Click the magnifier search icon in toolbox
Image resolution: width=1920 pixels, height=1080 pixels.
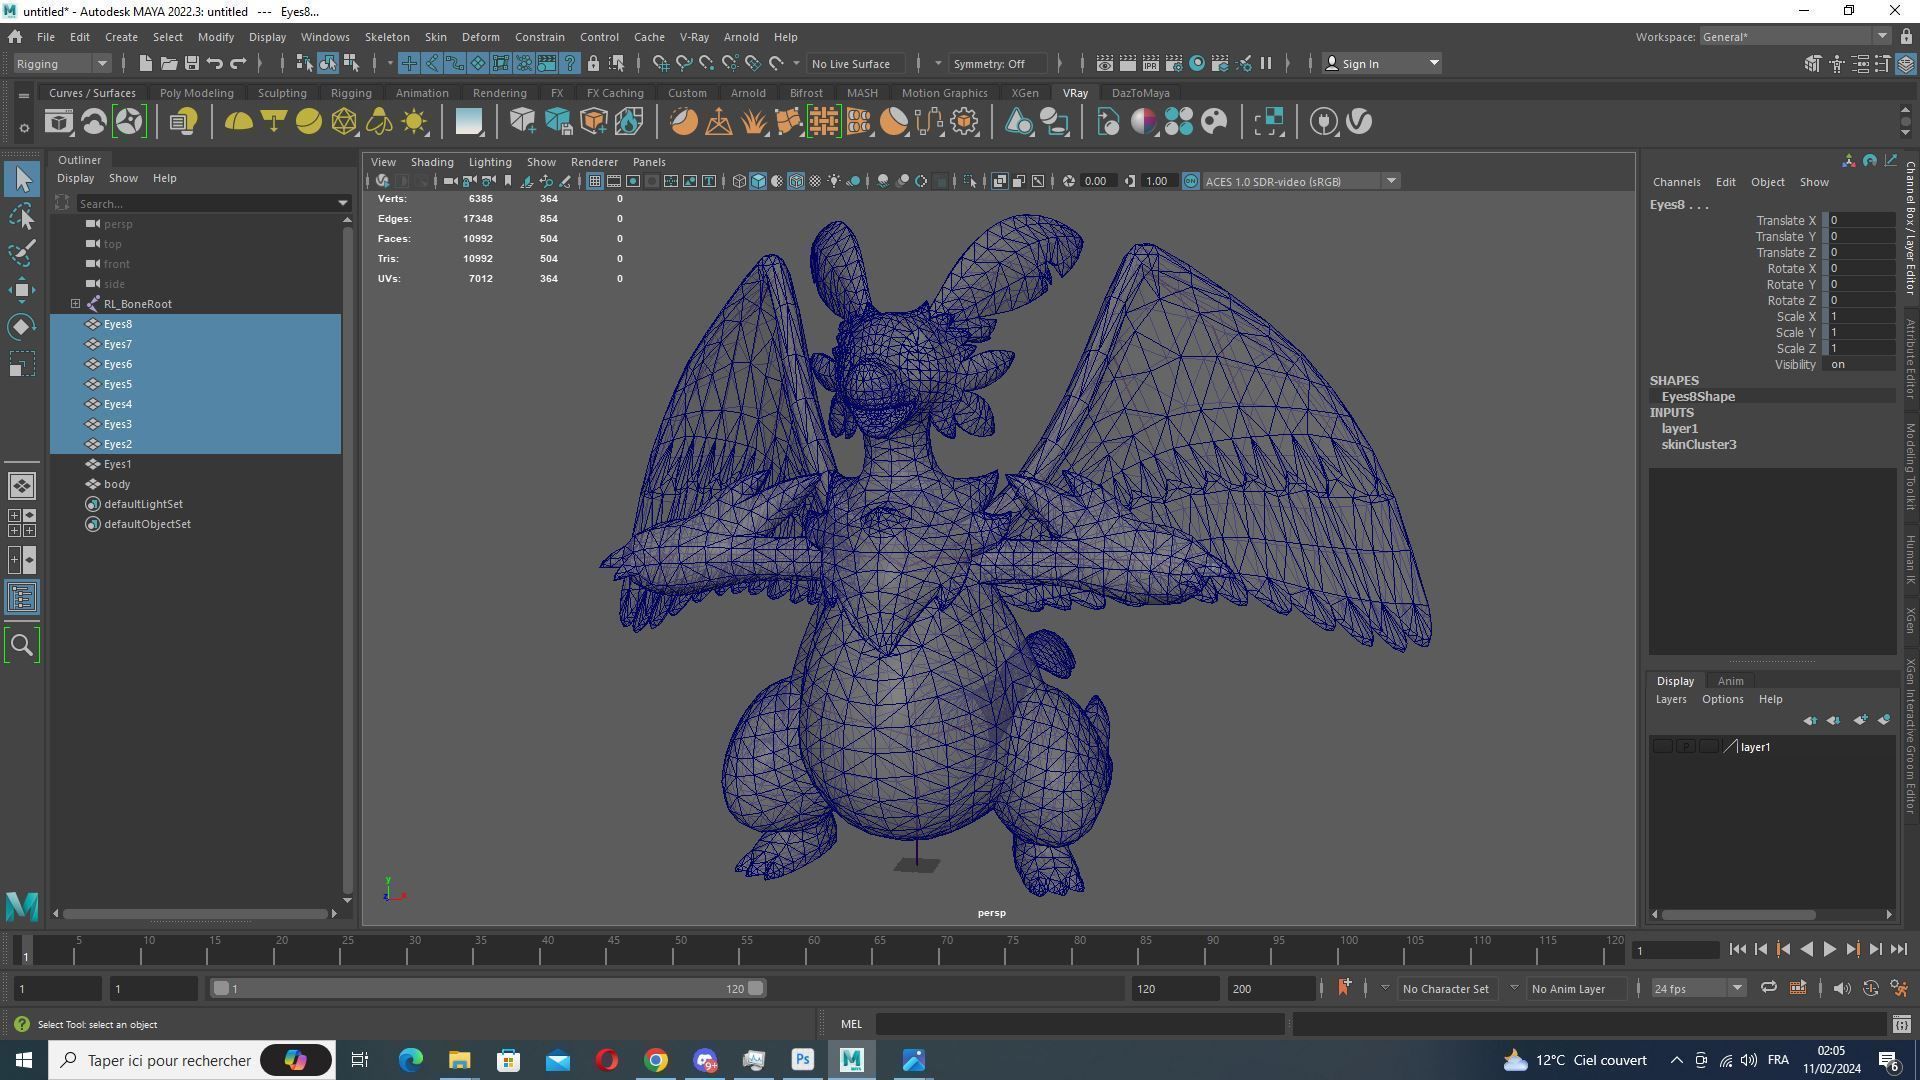click(x=22, y=645)
